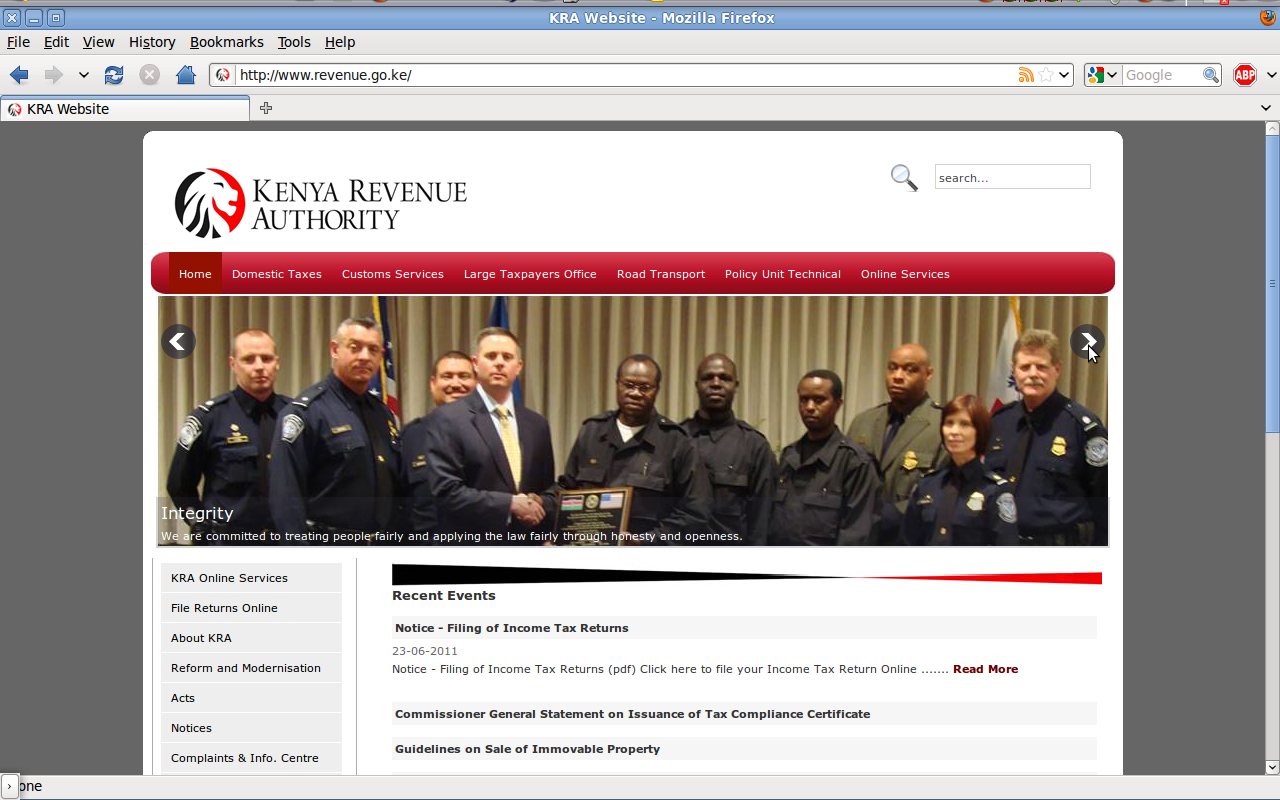Viewport: 1280px width, 800px height.
Task: Click the date 23-06-2011
Action: [425, 651]
